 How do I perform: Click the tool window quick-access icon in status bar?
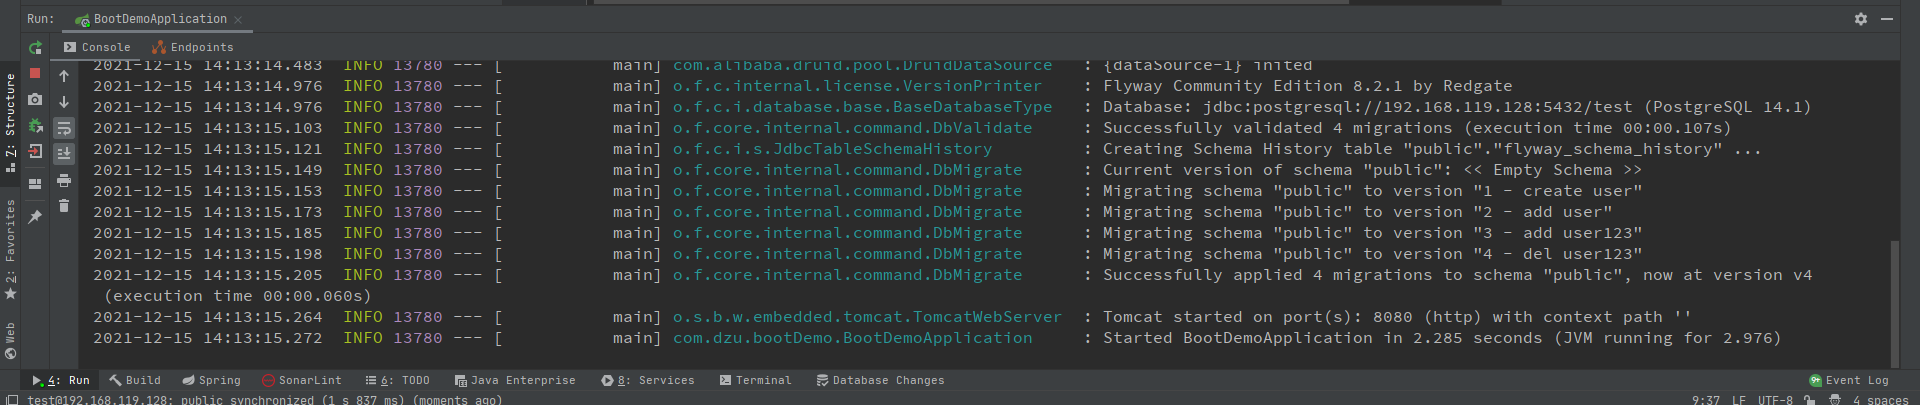coord(11,399)
